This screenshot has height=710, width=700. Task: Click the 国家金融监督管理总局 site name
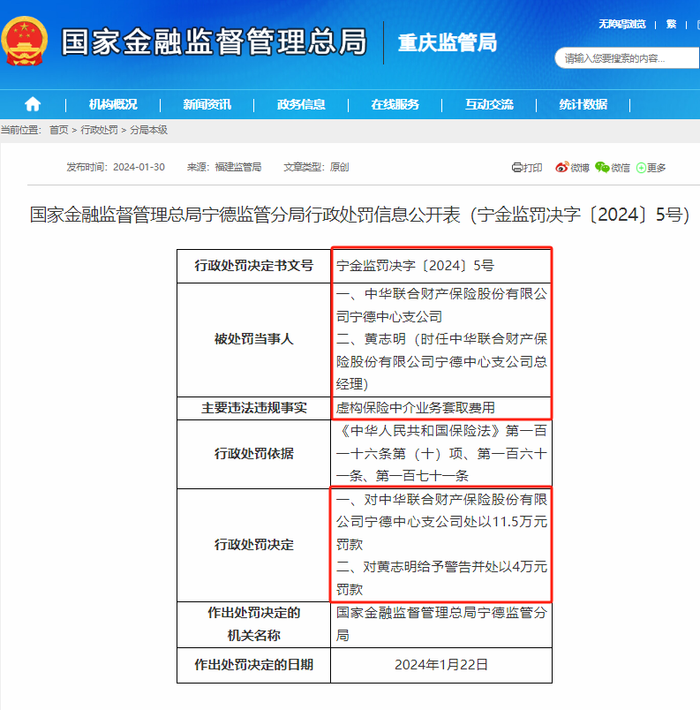tap(213, 42)
